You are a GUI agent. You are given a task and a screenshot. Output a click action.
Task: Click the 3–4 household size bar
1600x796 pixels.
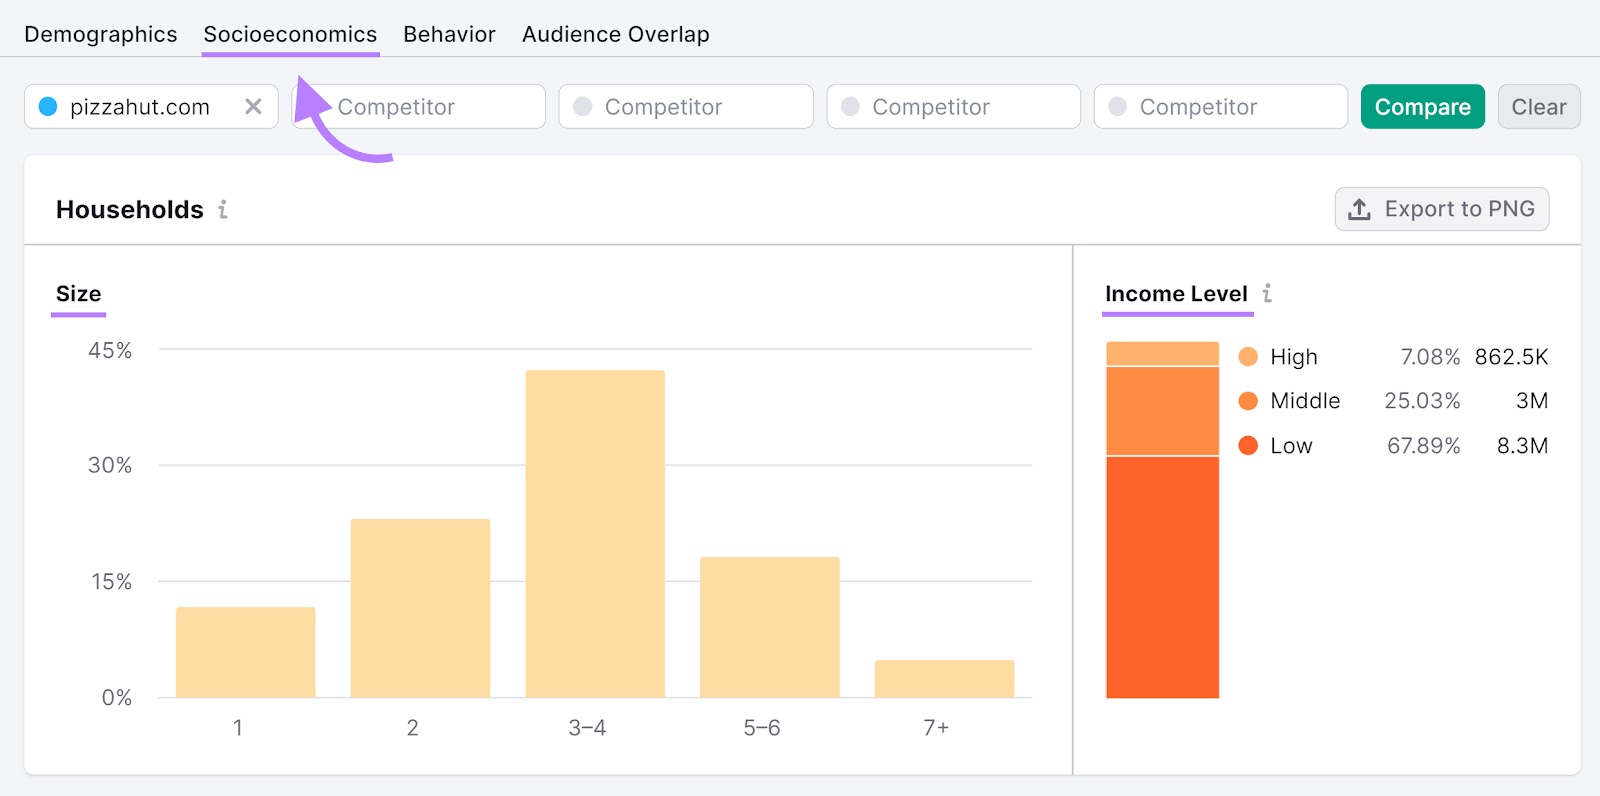point(595,534)
